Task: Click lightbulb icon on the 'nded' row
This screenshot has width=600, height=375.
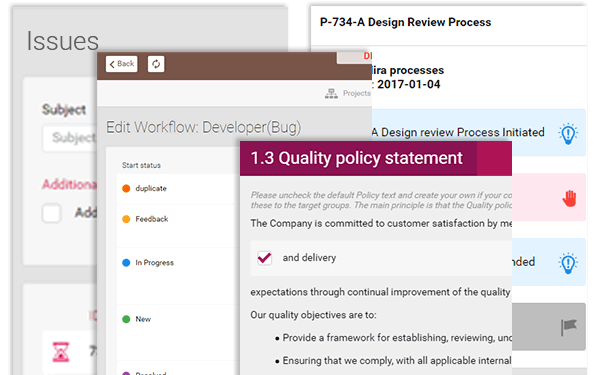Action: tap(568, 263)
